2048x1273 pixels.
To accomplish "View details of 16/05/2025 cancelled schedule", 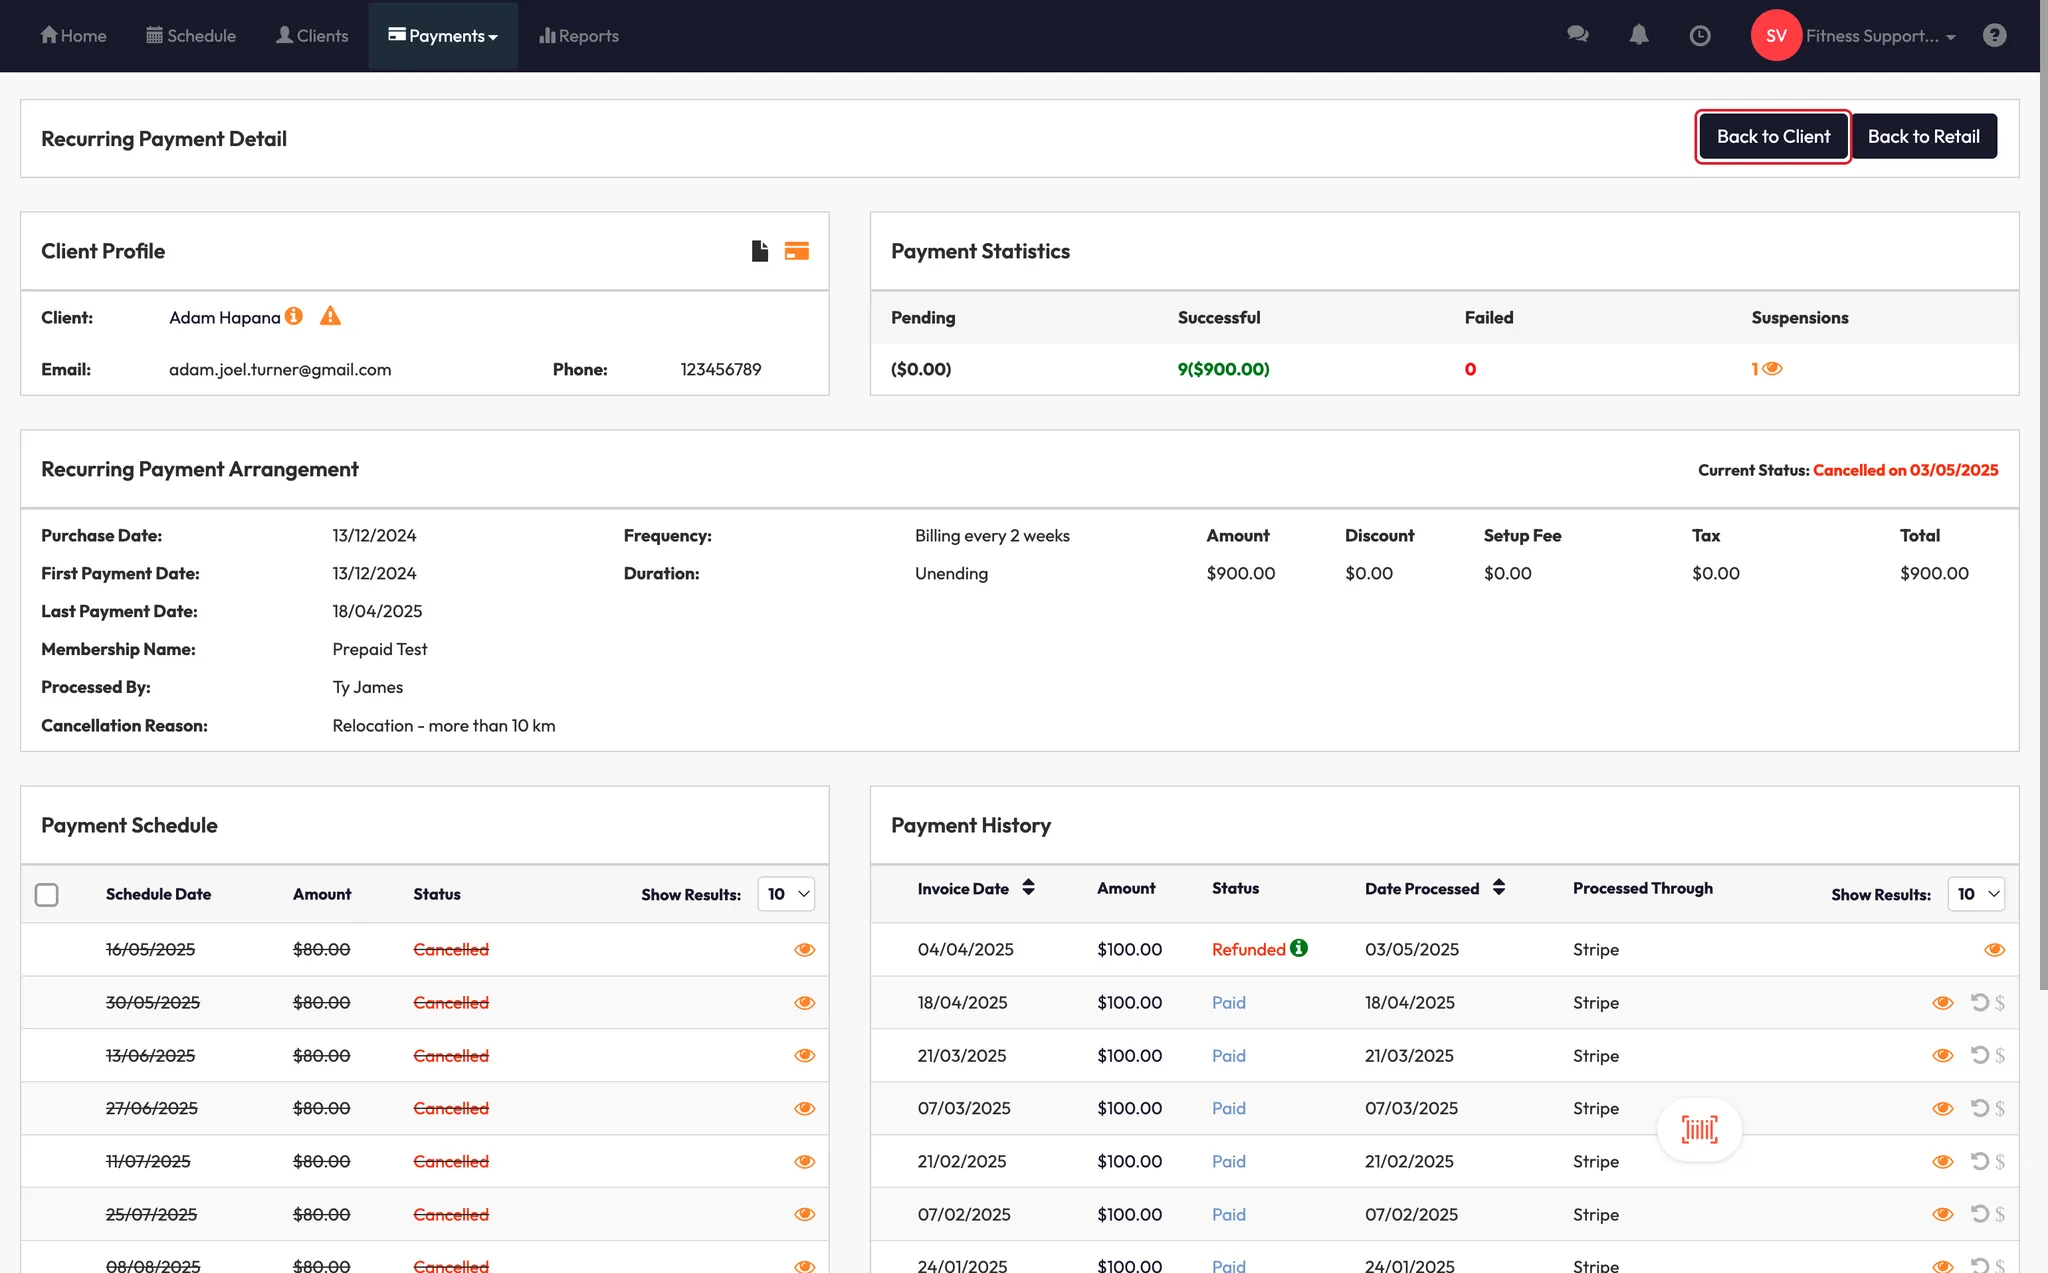I will (x=804, y=950).
